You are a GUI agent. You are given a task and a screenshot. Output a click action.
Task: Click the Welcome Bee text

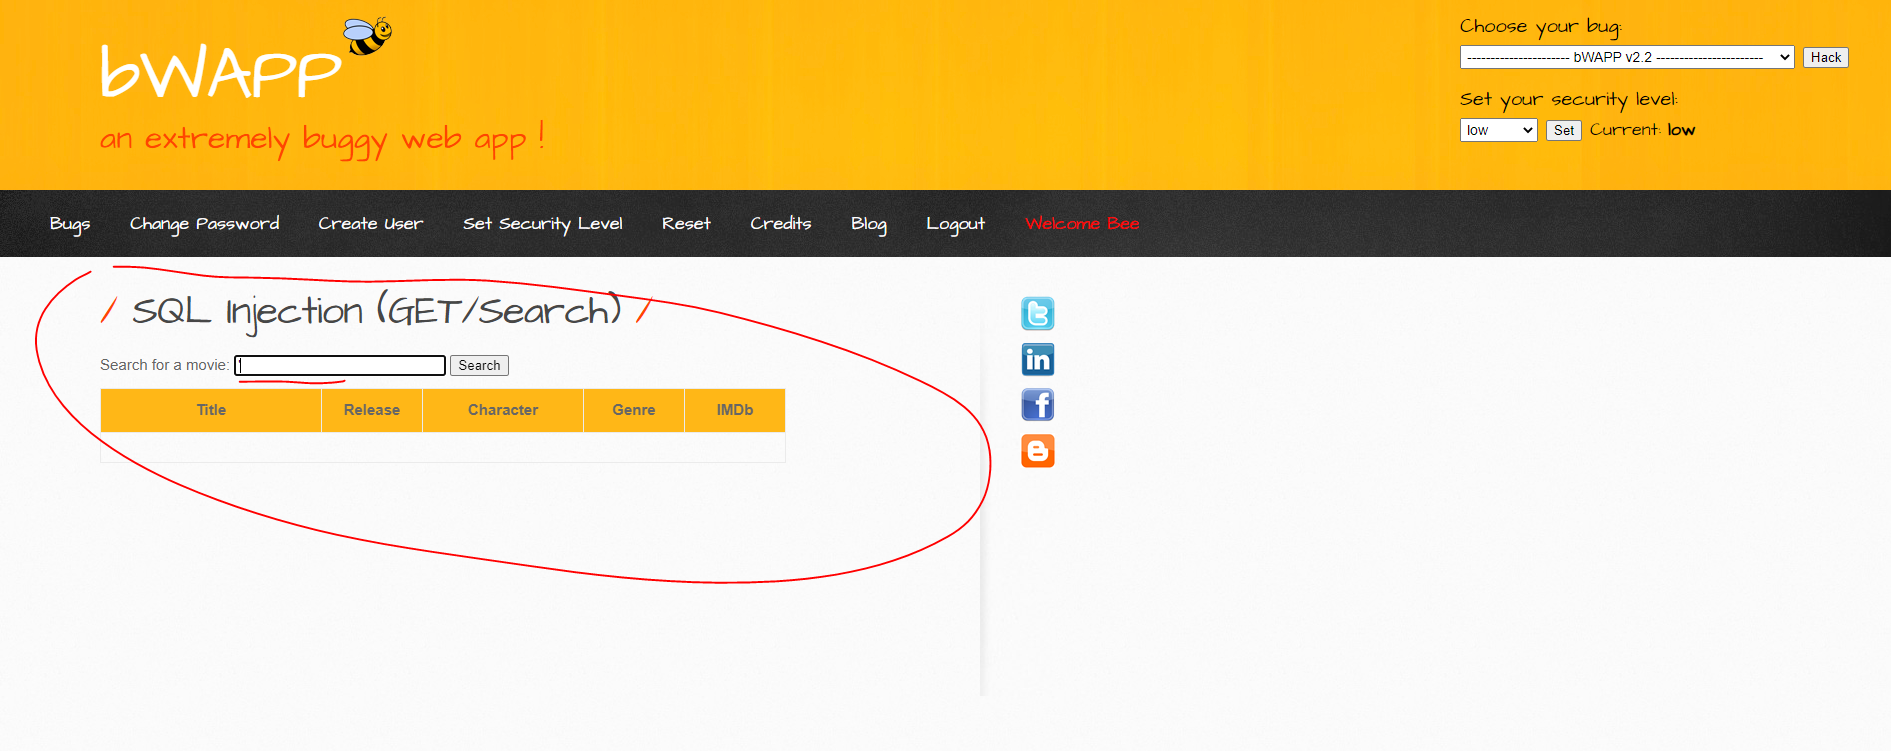(x=1082, y=224)
